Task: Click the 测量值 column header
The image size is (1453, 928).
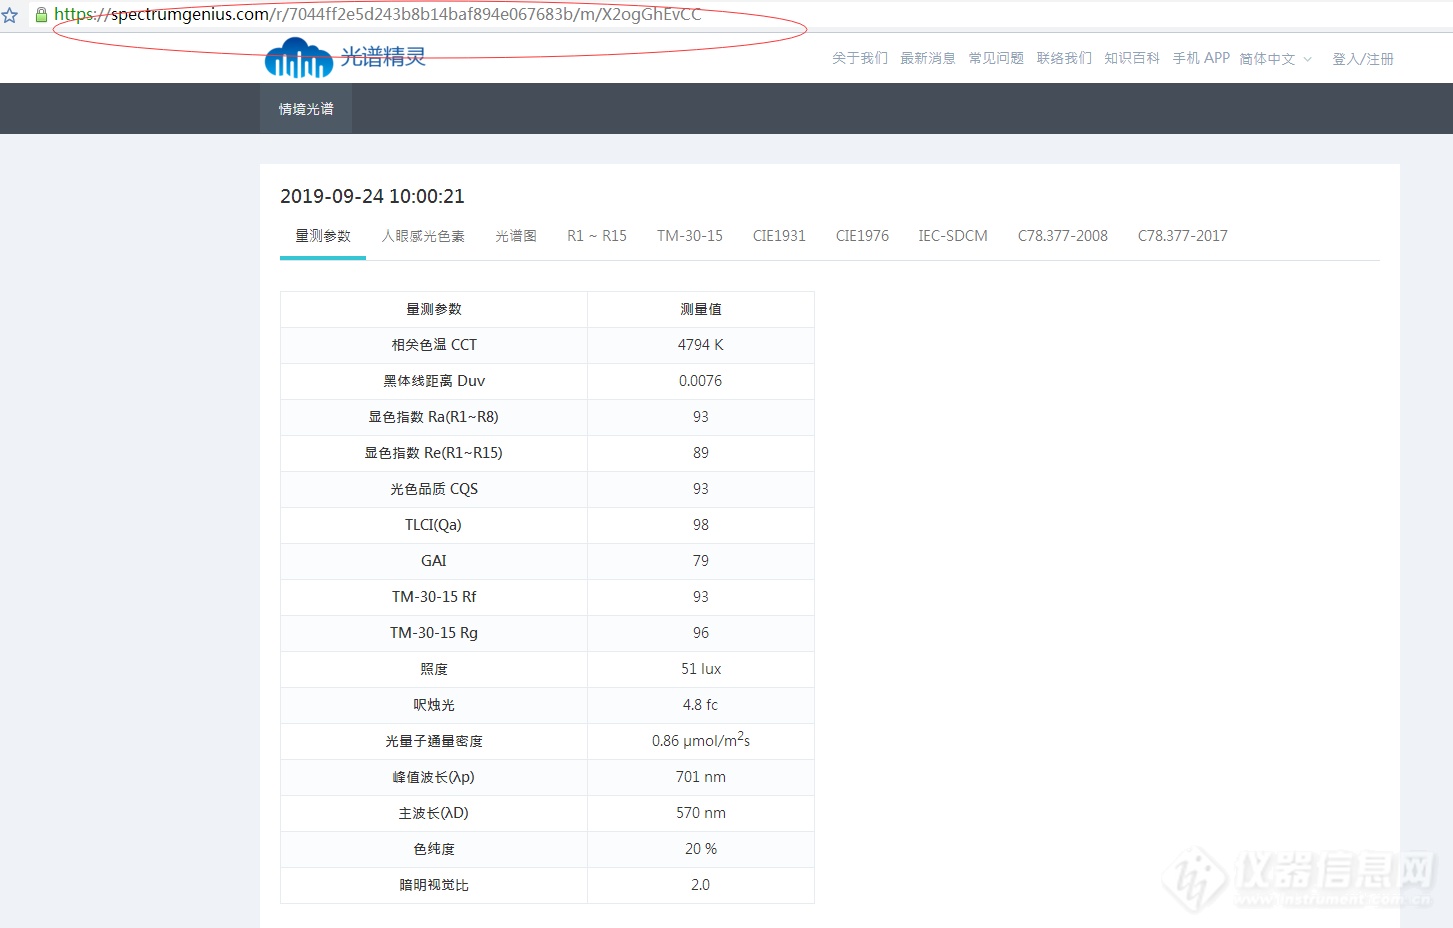Action: pos(701,309)
